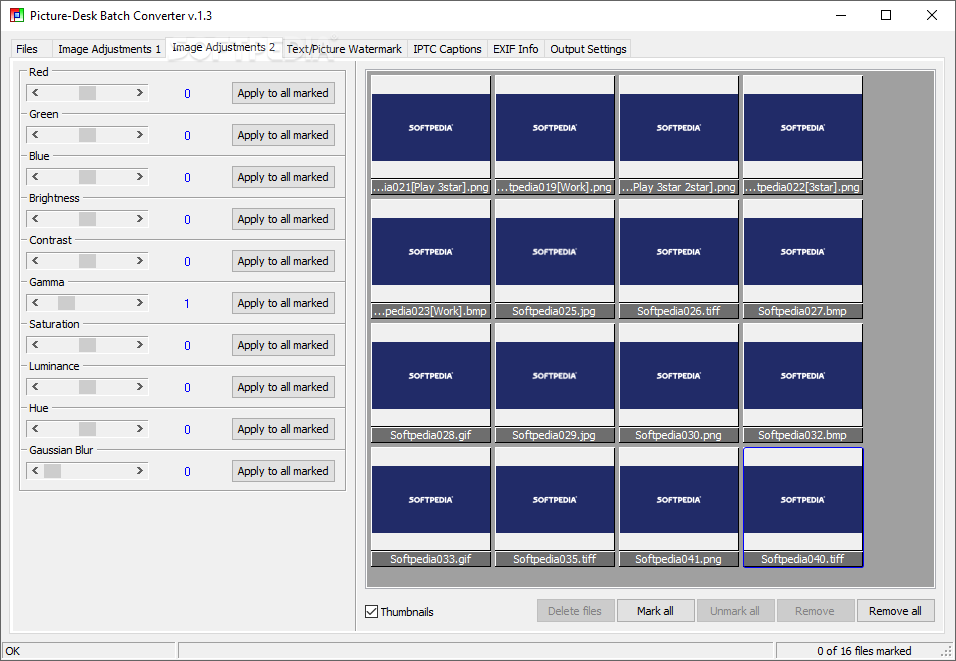This screenshot has width=956, height=661.
Task: Apply Blue value to all marked
Action: (x=283, y=177)
